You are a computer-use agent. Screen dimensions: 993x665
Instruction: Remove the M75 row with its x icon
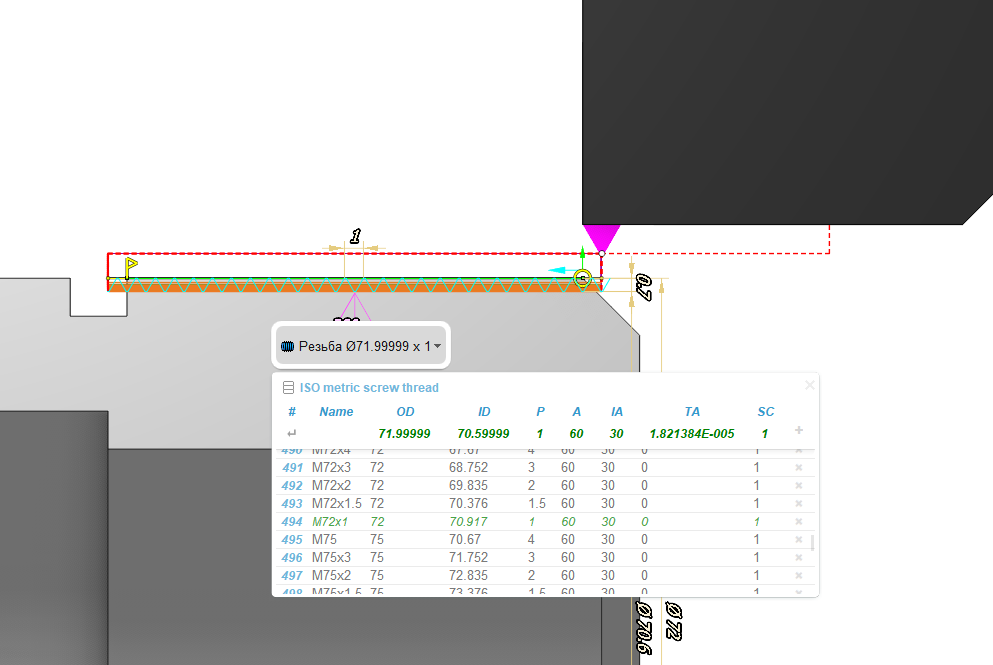[x=798, y=540]
